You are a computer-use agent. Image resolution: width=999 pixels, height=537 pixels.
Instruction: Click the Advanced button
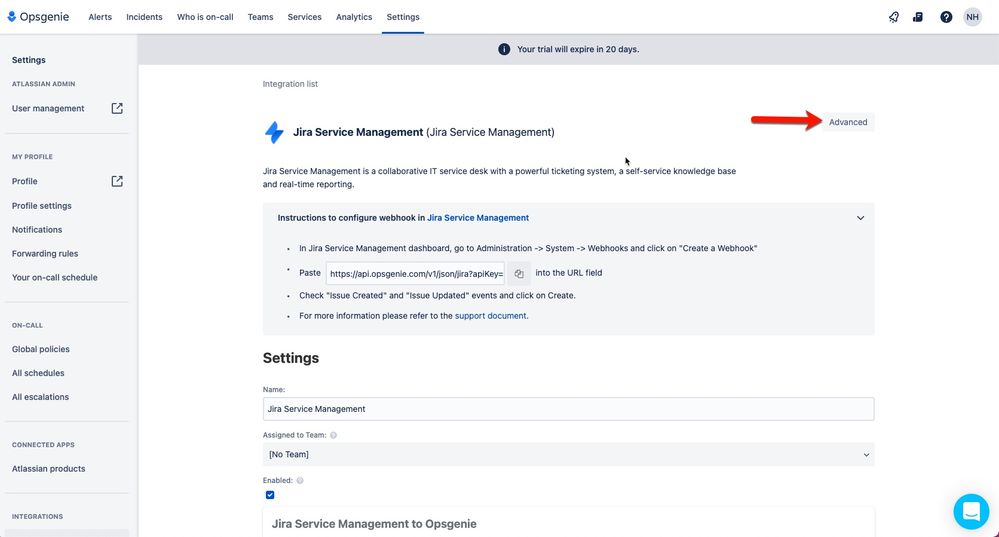[848, 122]
